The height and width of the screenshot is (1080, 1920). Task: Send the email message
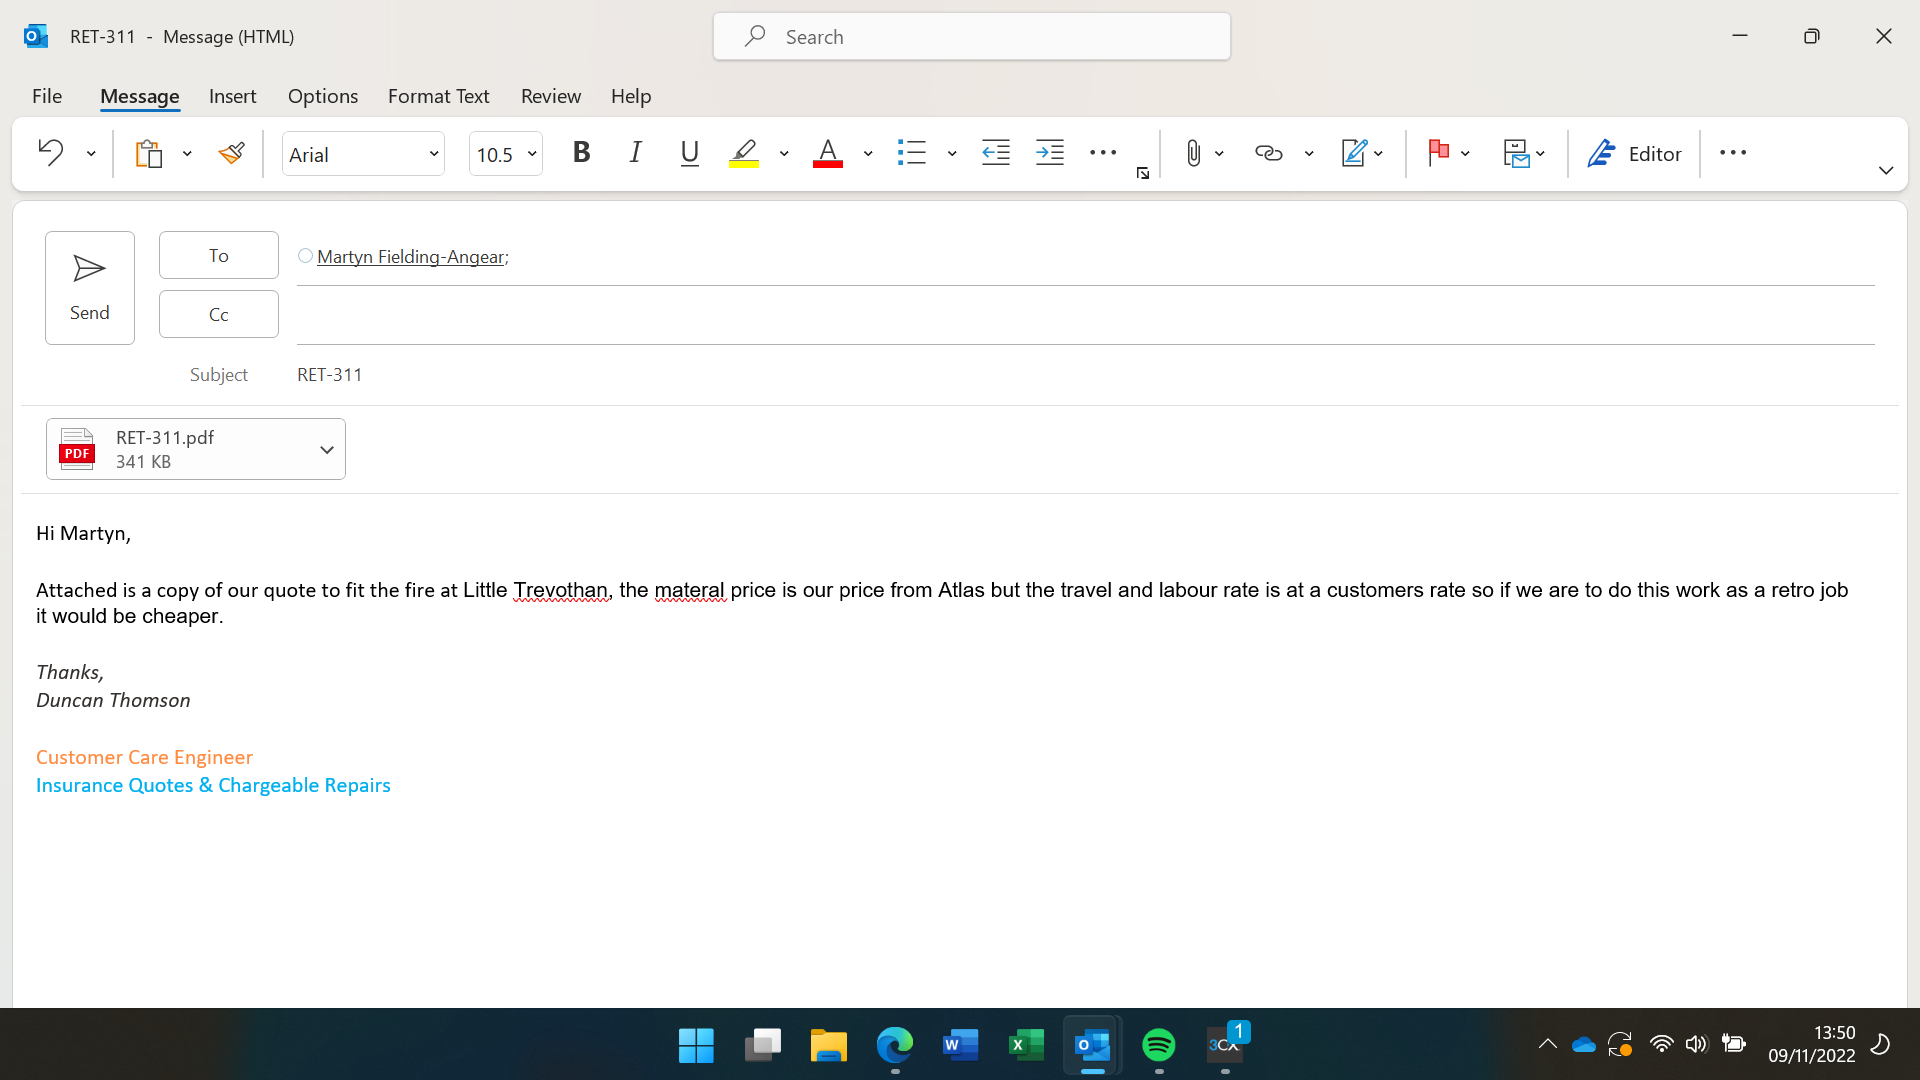point(89,288)
